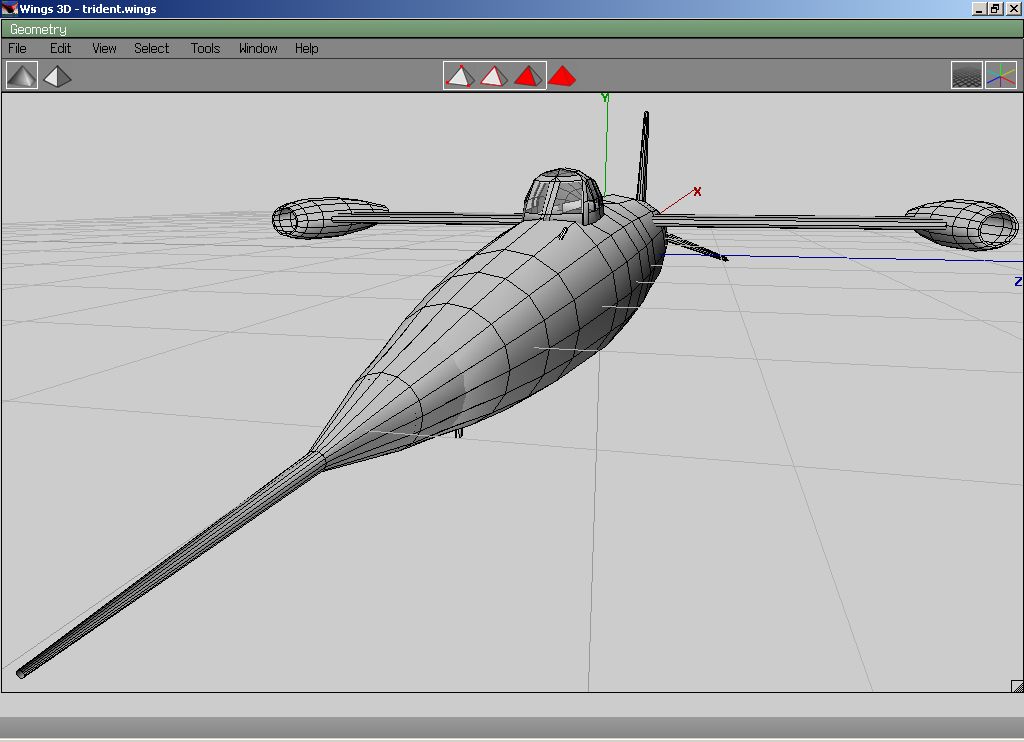The width and height of the screenshot is (1024, 742).
Task: Close the Wings 3D window
Action: 1013,9
